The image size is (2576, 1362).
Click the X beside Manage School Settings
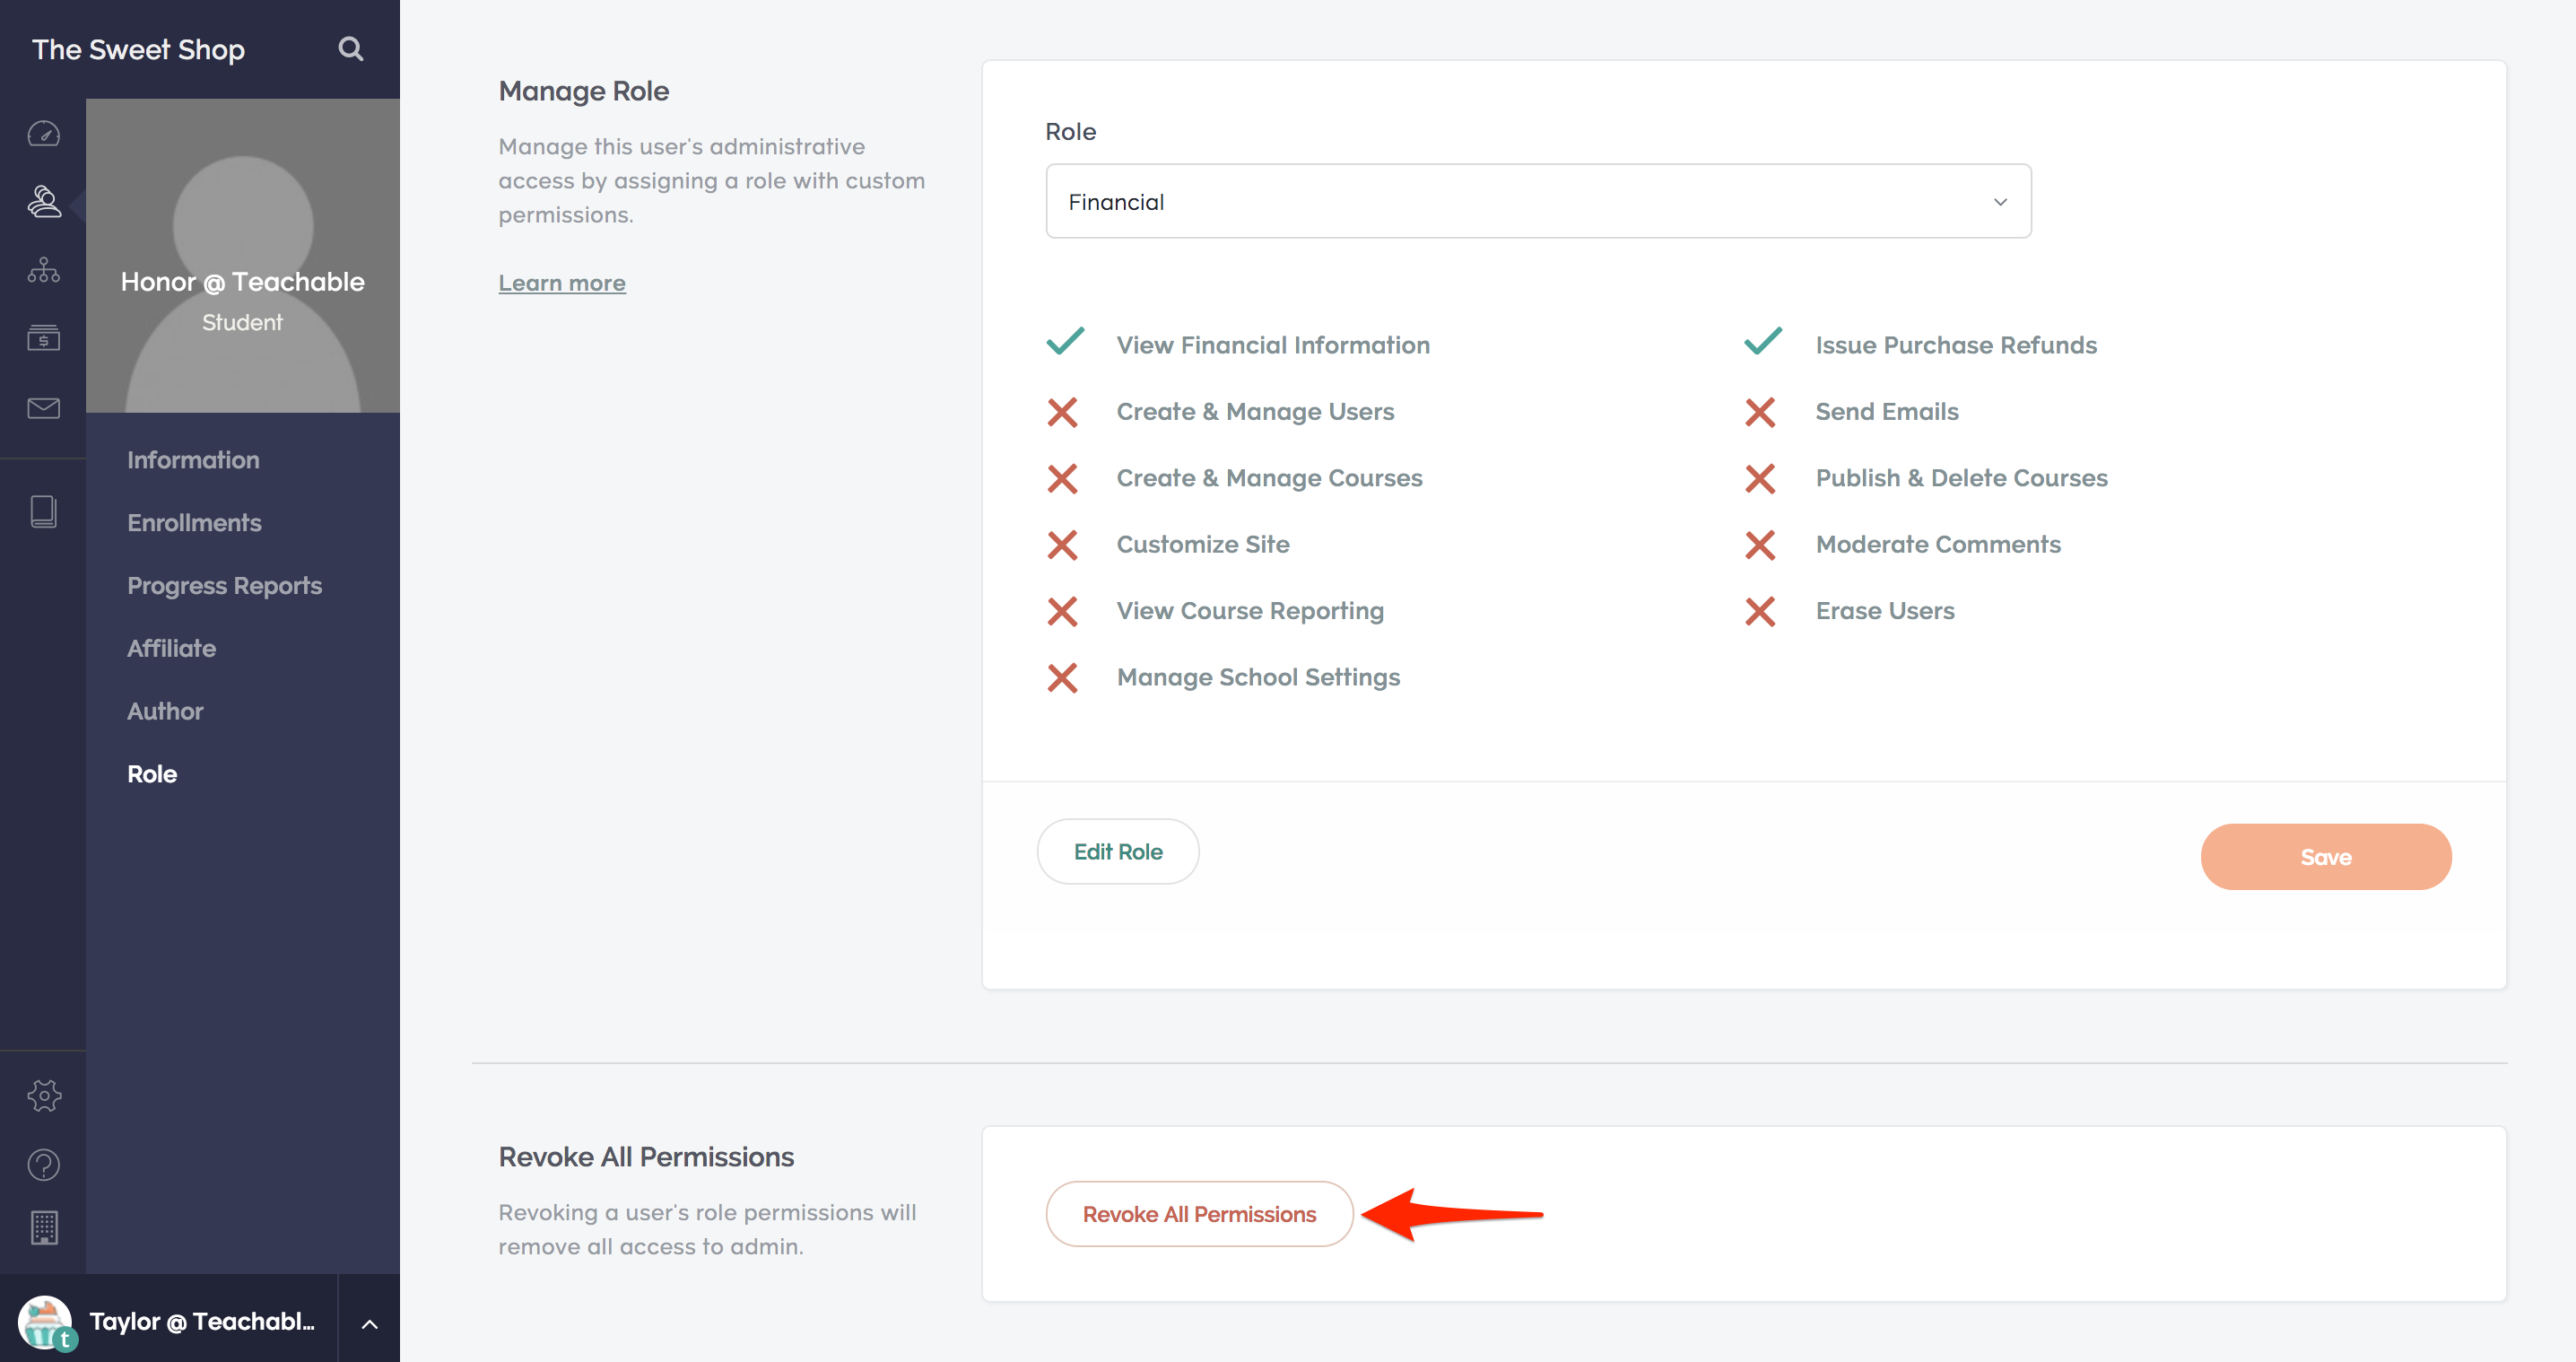(x=1062, y=678)
